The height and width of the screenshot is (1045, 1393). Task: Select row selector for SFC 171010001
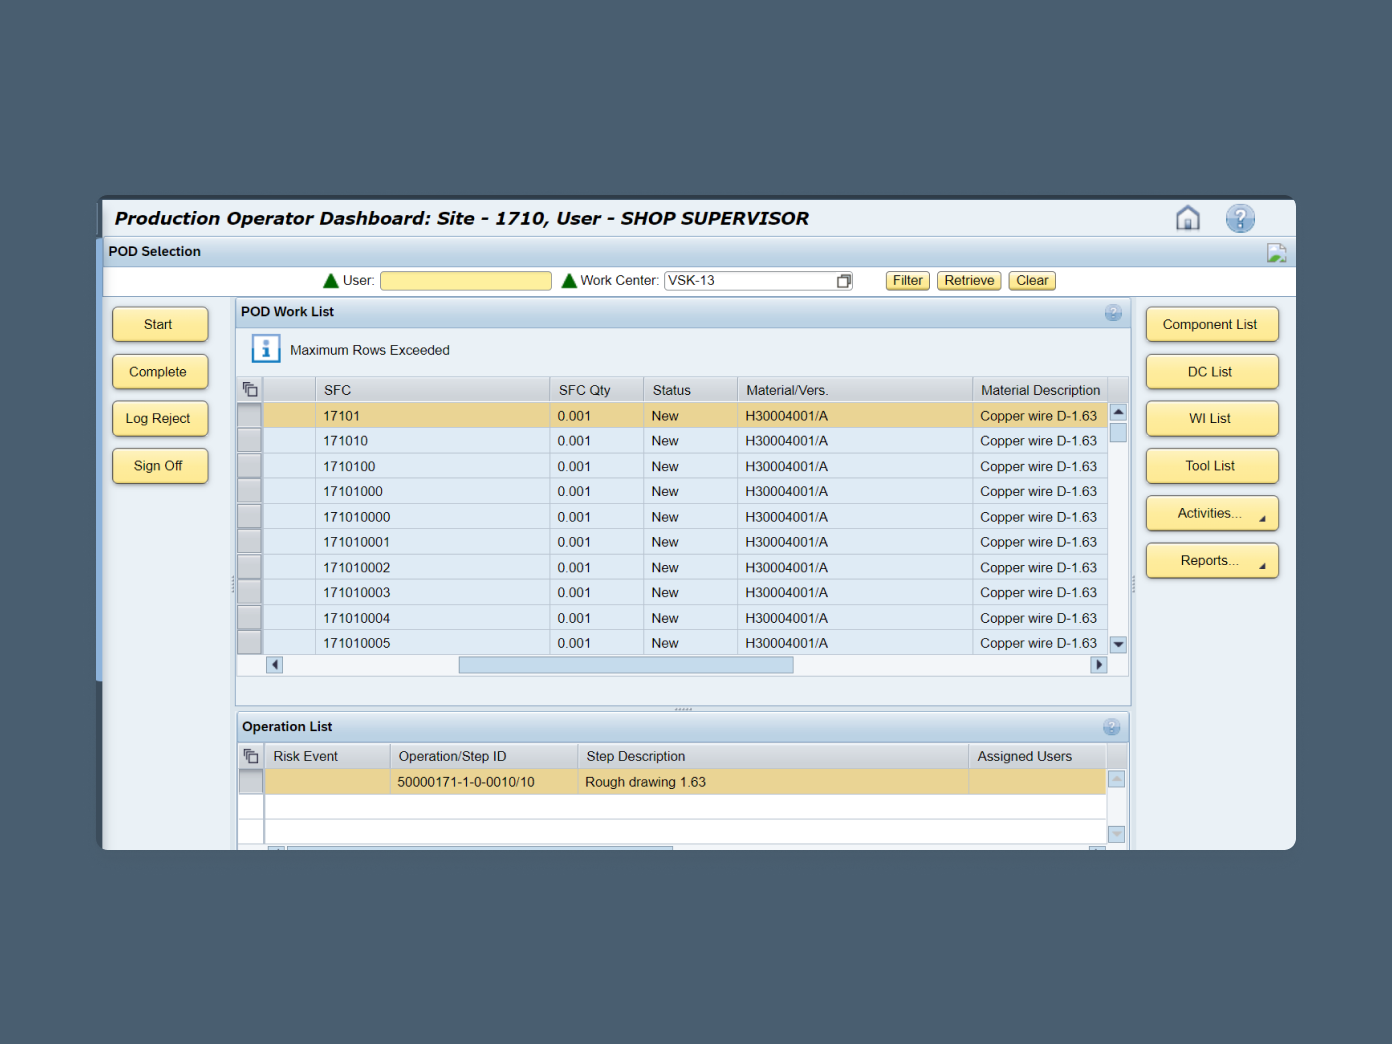tap(249, 542)
